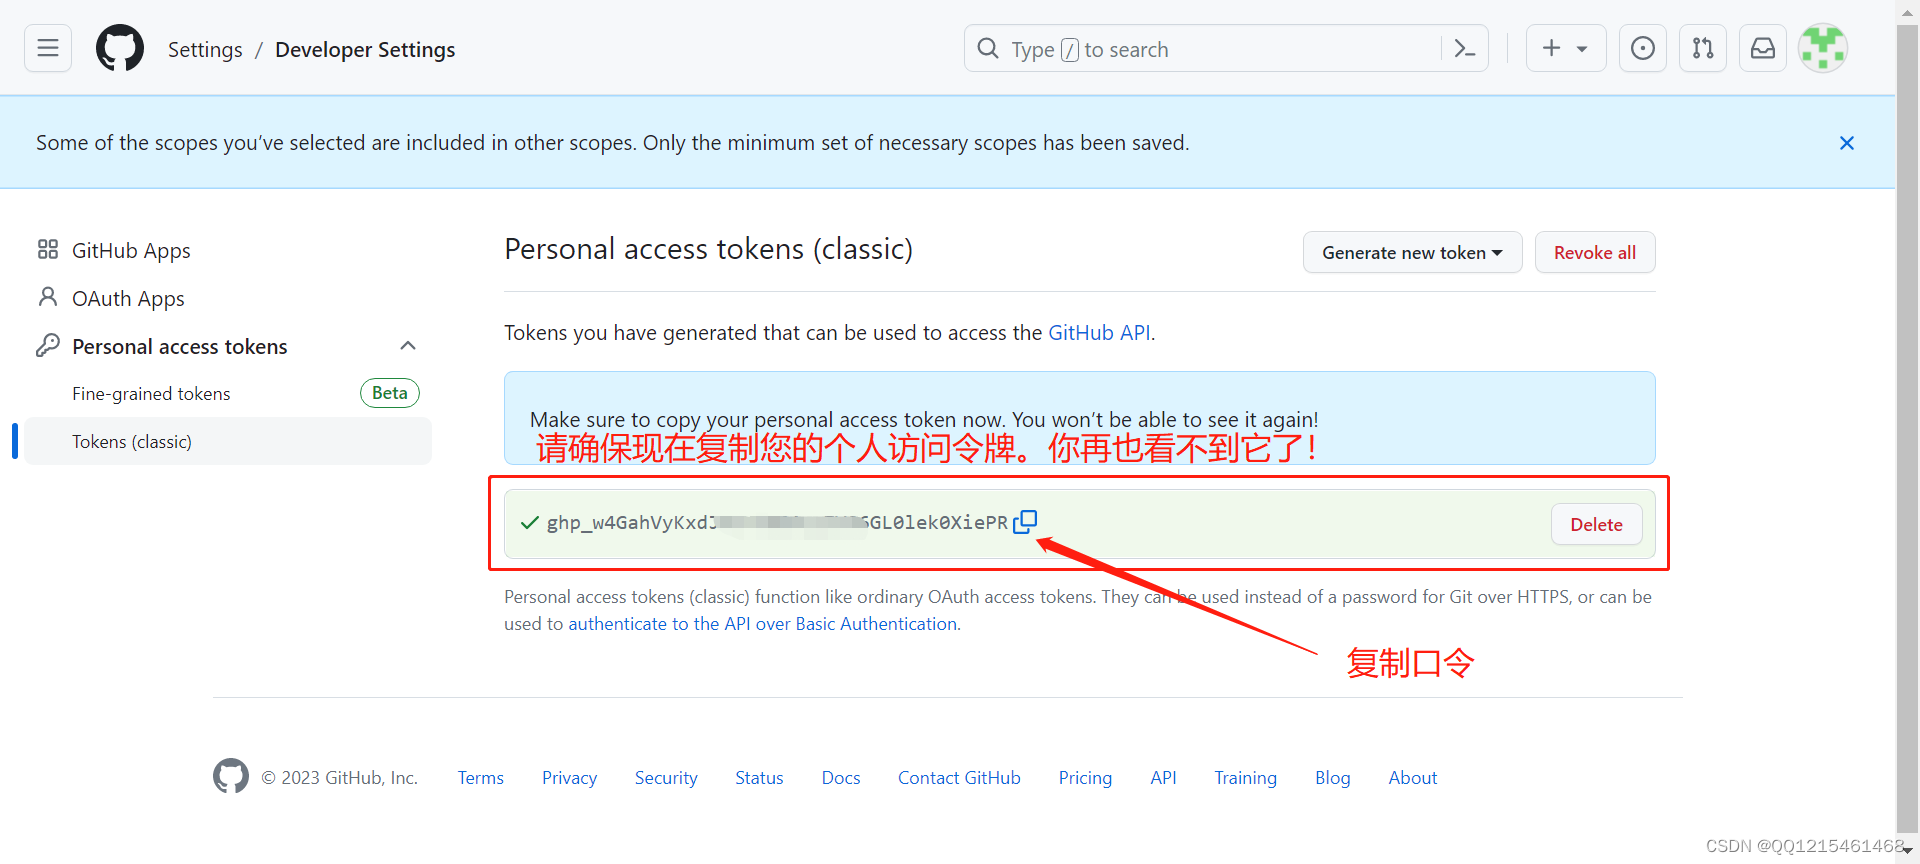This screenshot has height=864, width=1920.
Task: Collapse the Personal access tokens section
Action: point(408,346)
